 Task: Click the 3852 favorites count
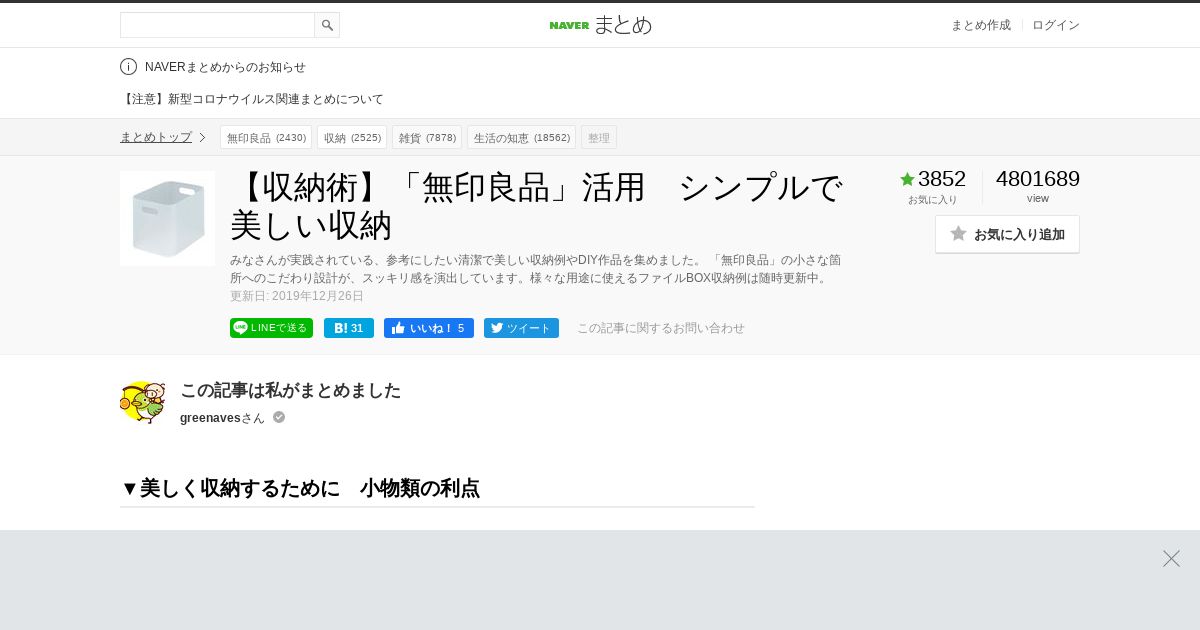tap(942, 179)
